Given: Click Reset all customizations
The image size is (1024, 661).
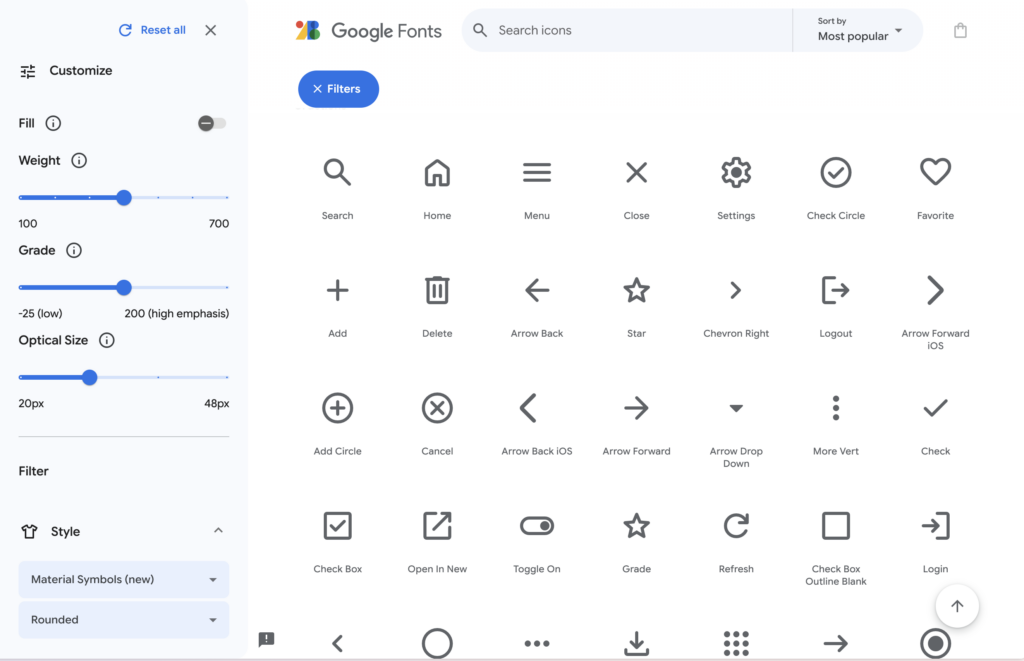Looking at the screenshot, I should [x=152, y=30].
